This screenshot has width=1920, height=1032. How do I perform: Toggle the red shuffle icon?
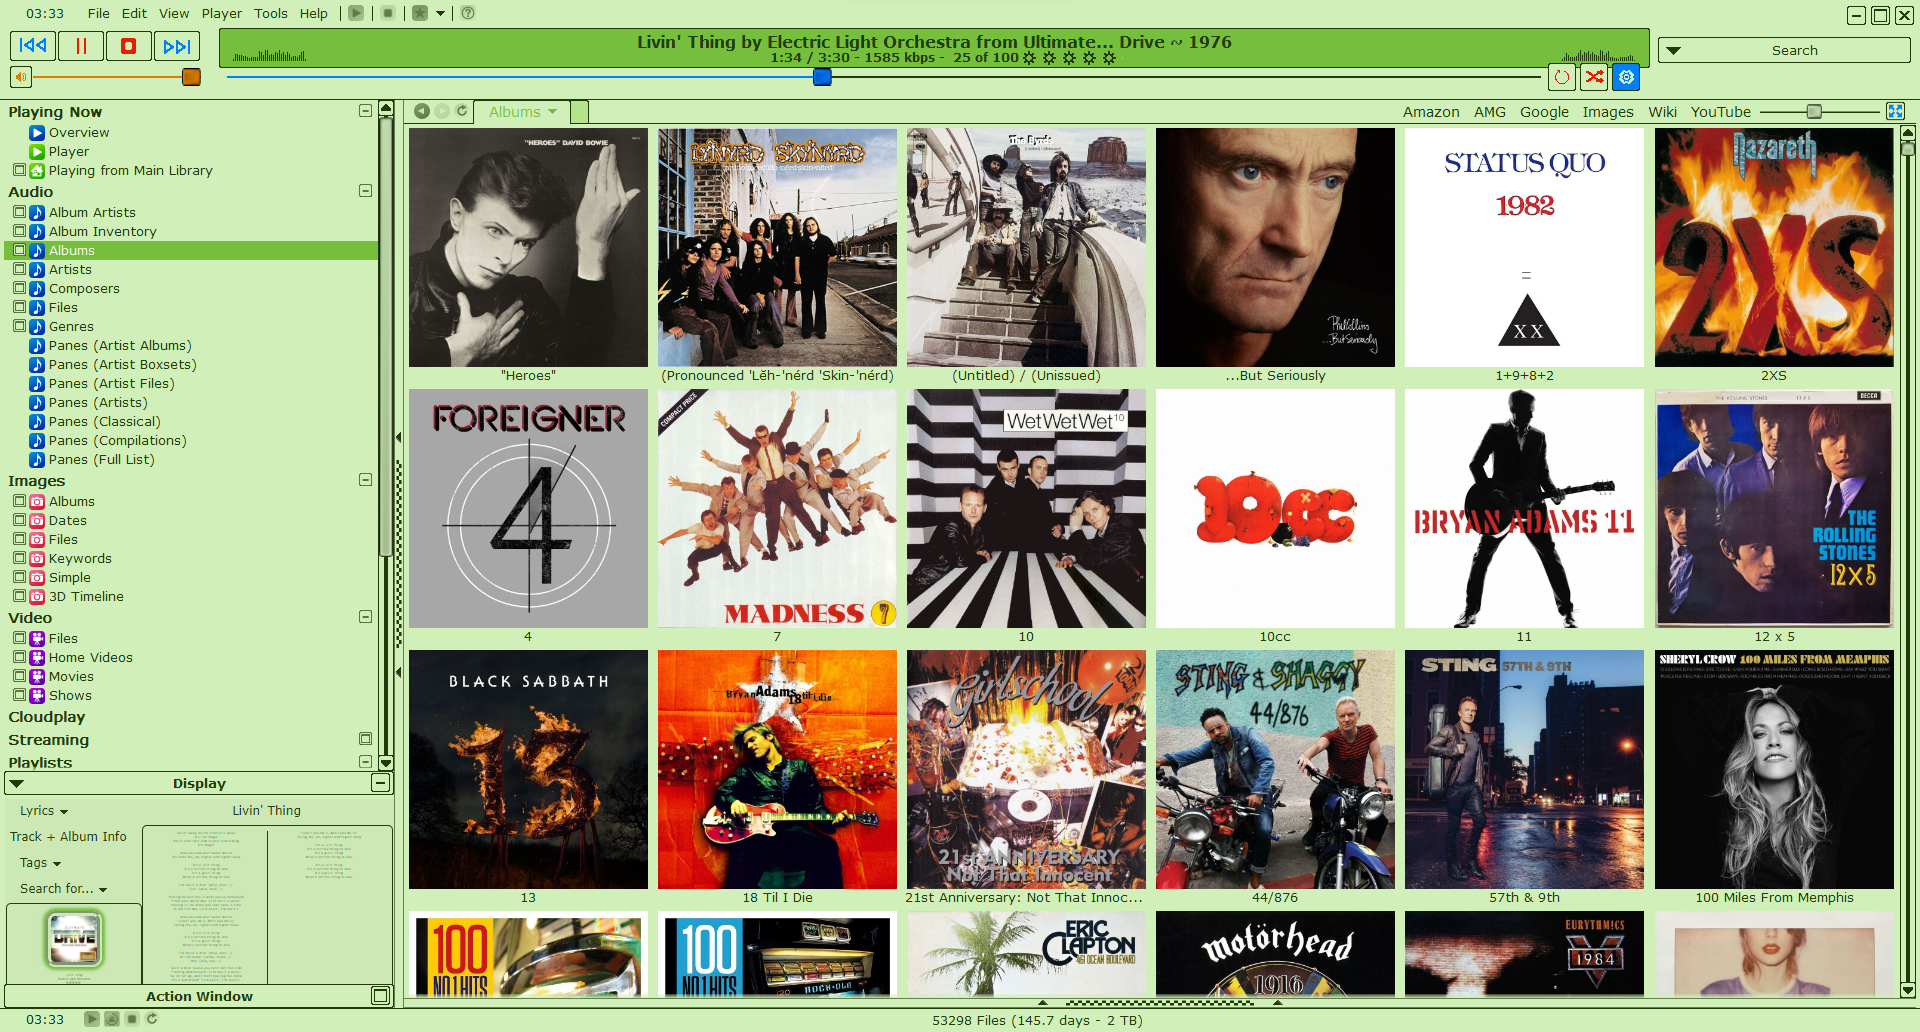(1594, 77)
